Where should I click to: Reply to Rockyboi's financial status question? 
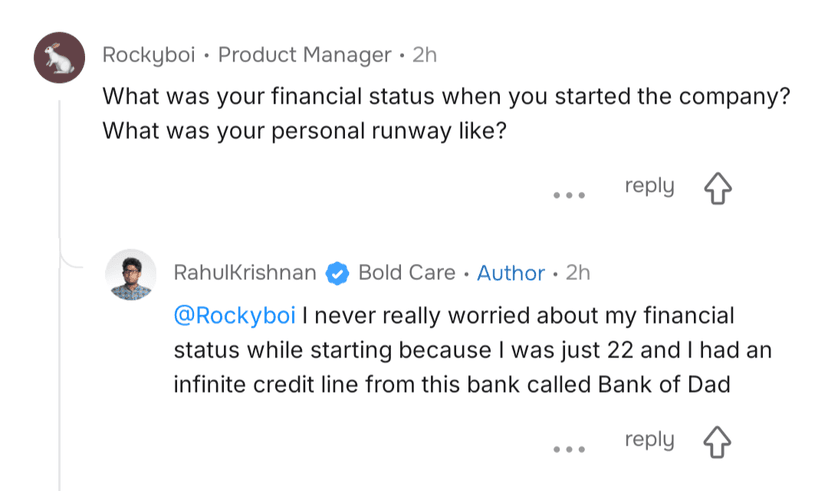(649, 186)
